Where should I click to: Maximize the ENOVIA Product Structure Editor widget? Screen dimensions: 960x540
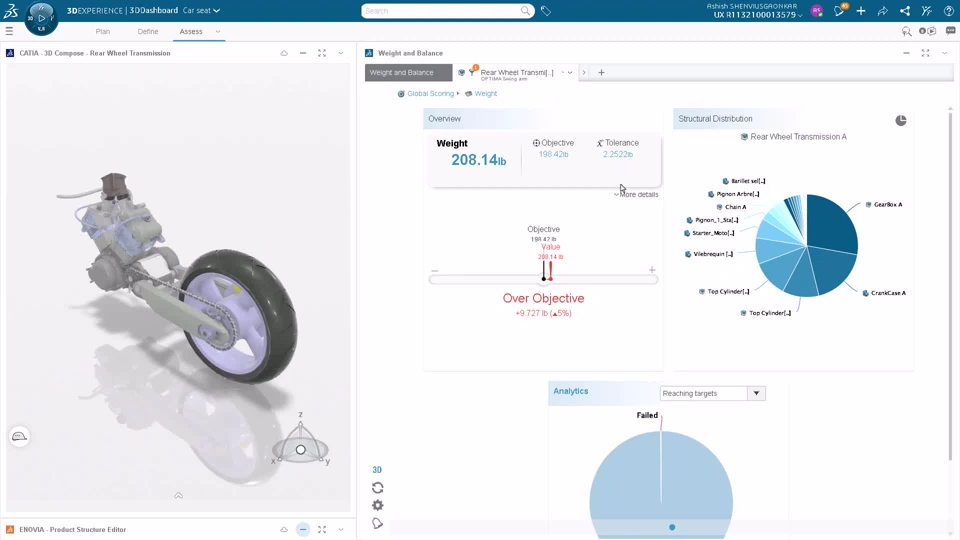(x=322, y=530)
